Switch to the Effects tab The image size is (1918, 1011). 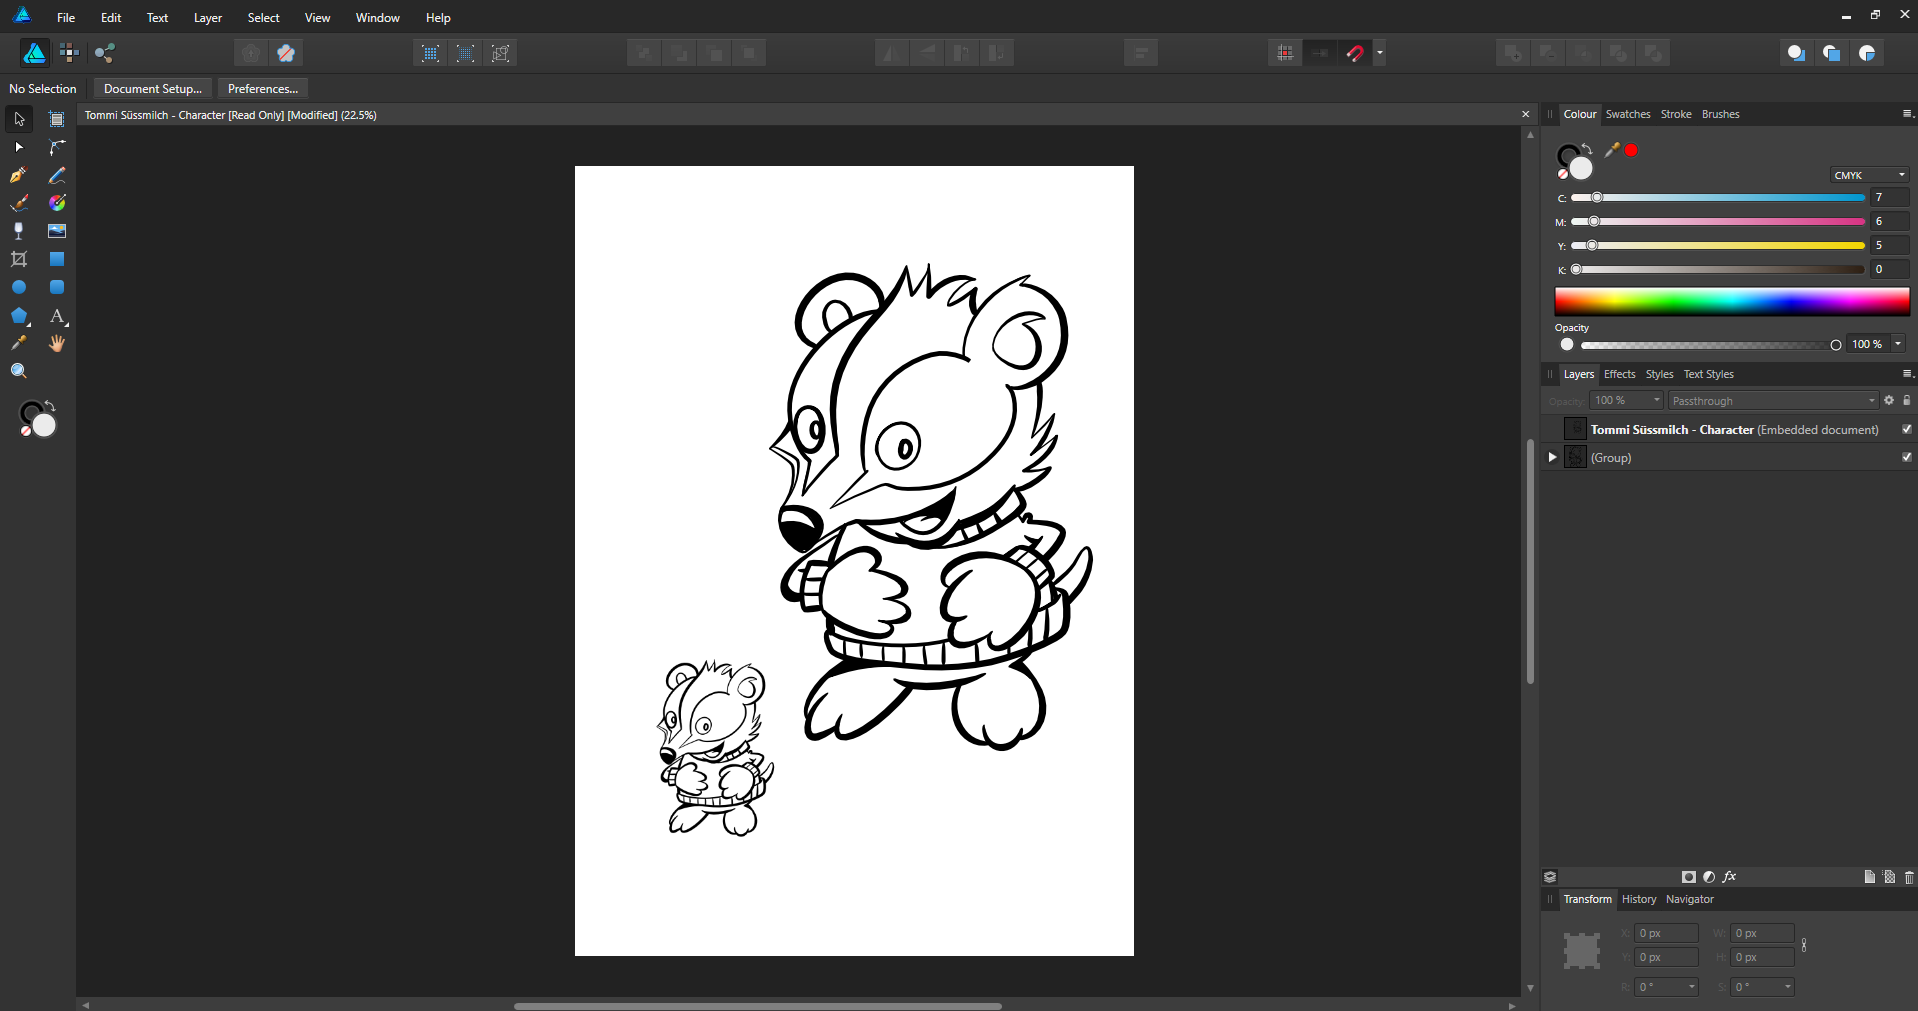pyautogui.click(x=1620, y=374)
